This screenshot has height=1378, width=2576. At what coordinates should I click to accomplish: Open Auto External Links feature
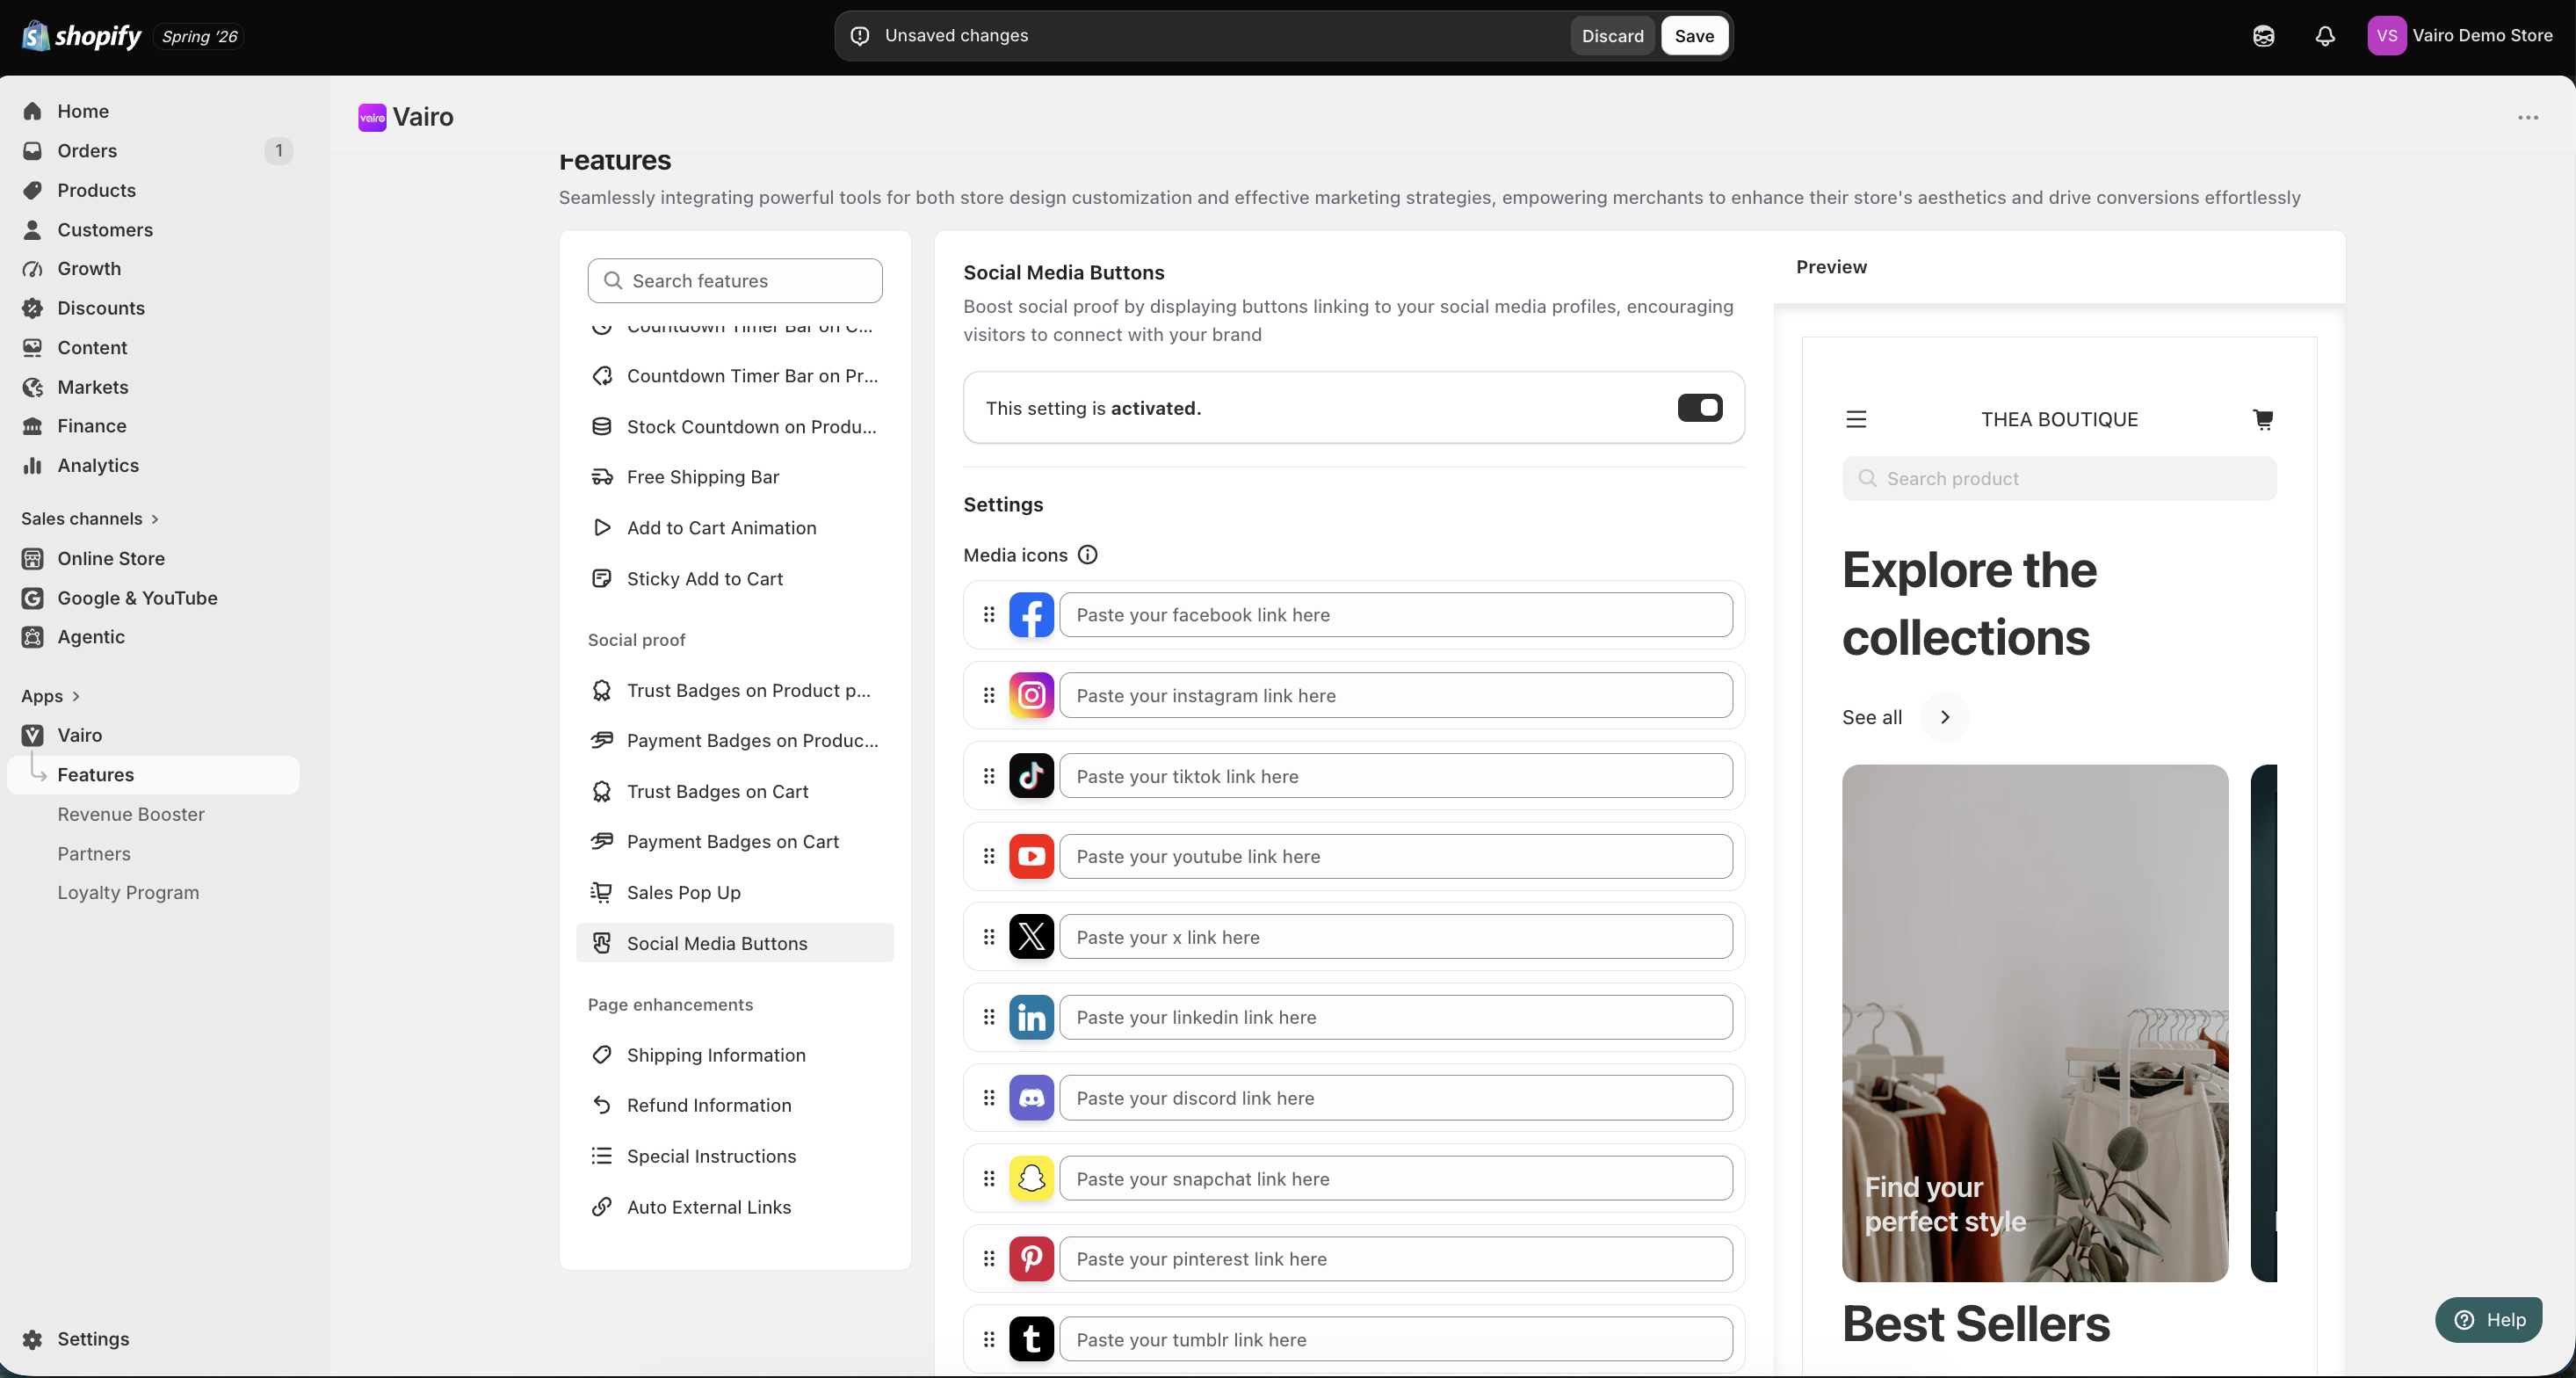[735, 1207]
